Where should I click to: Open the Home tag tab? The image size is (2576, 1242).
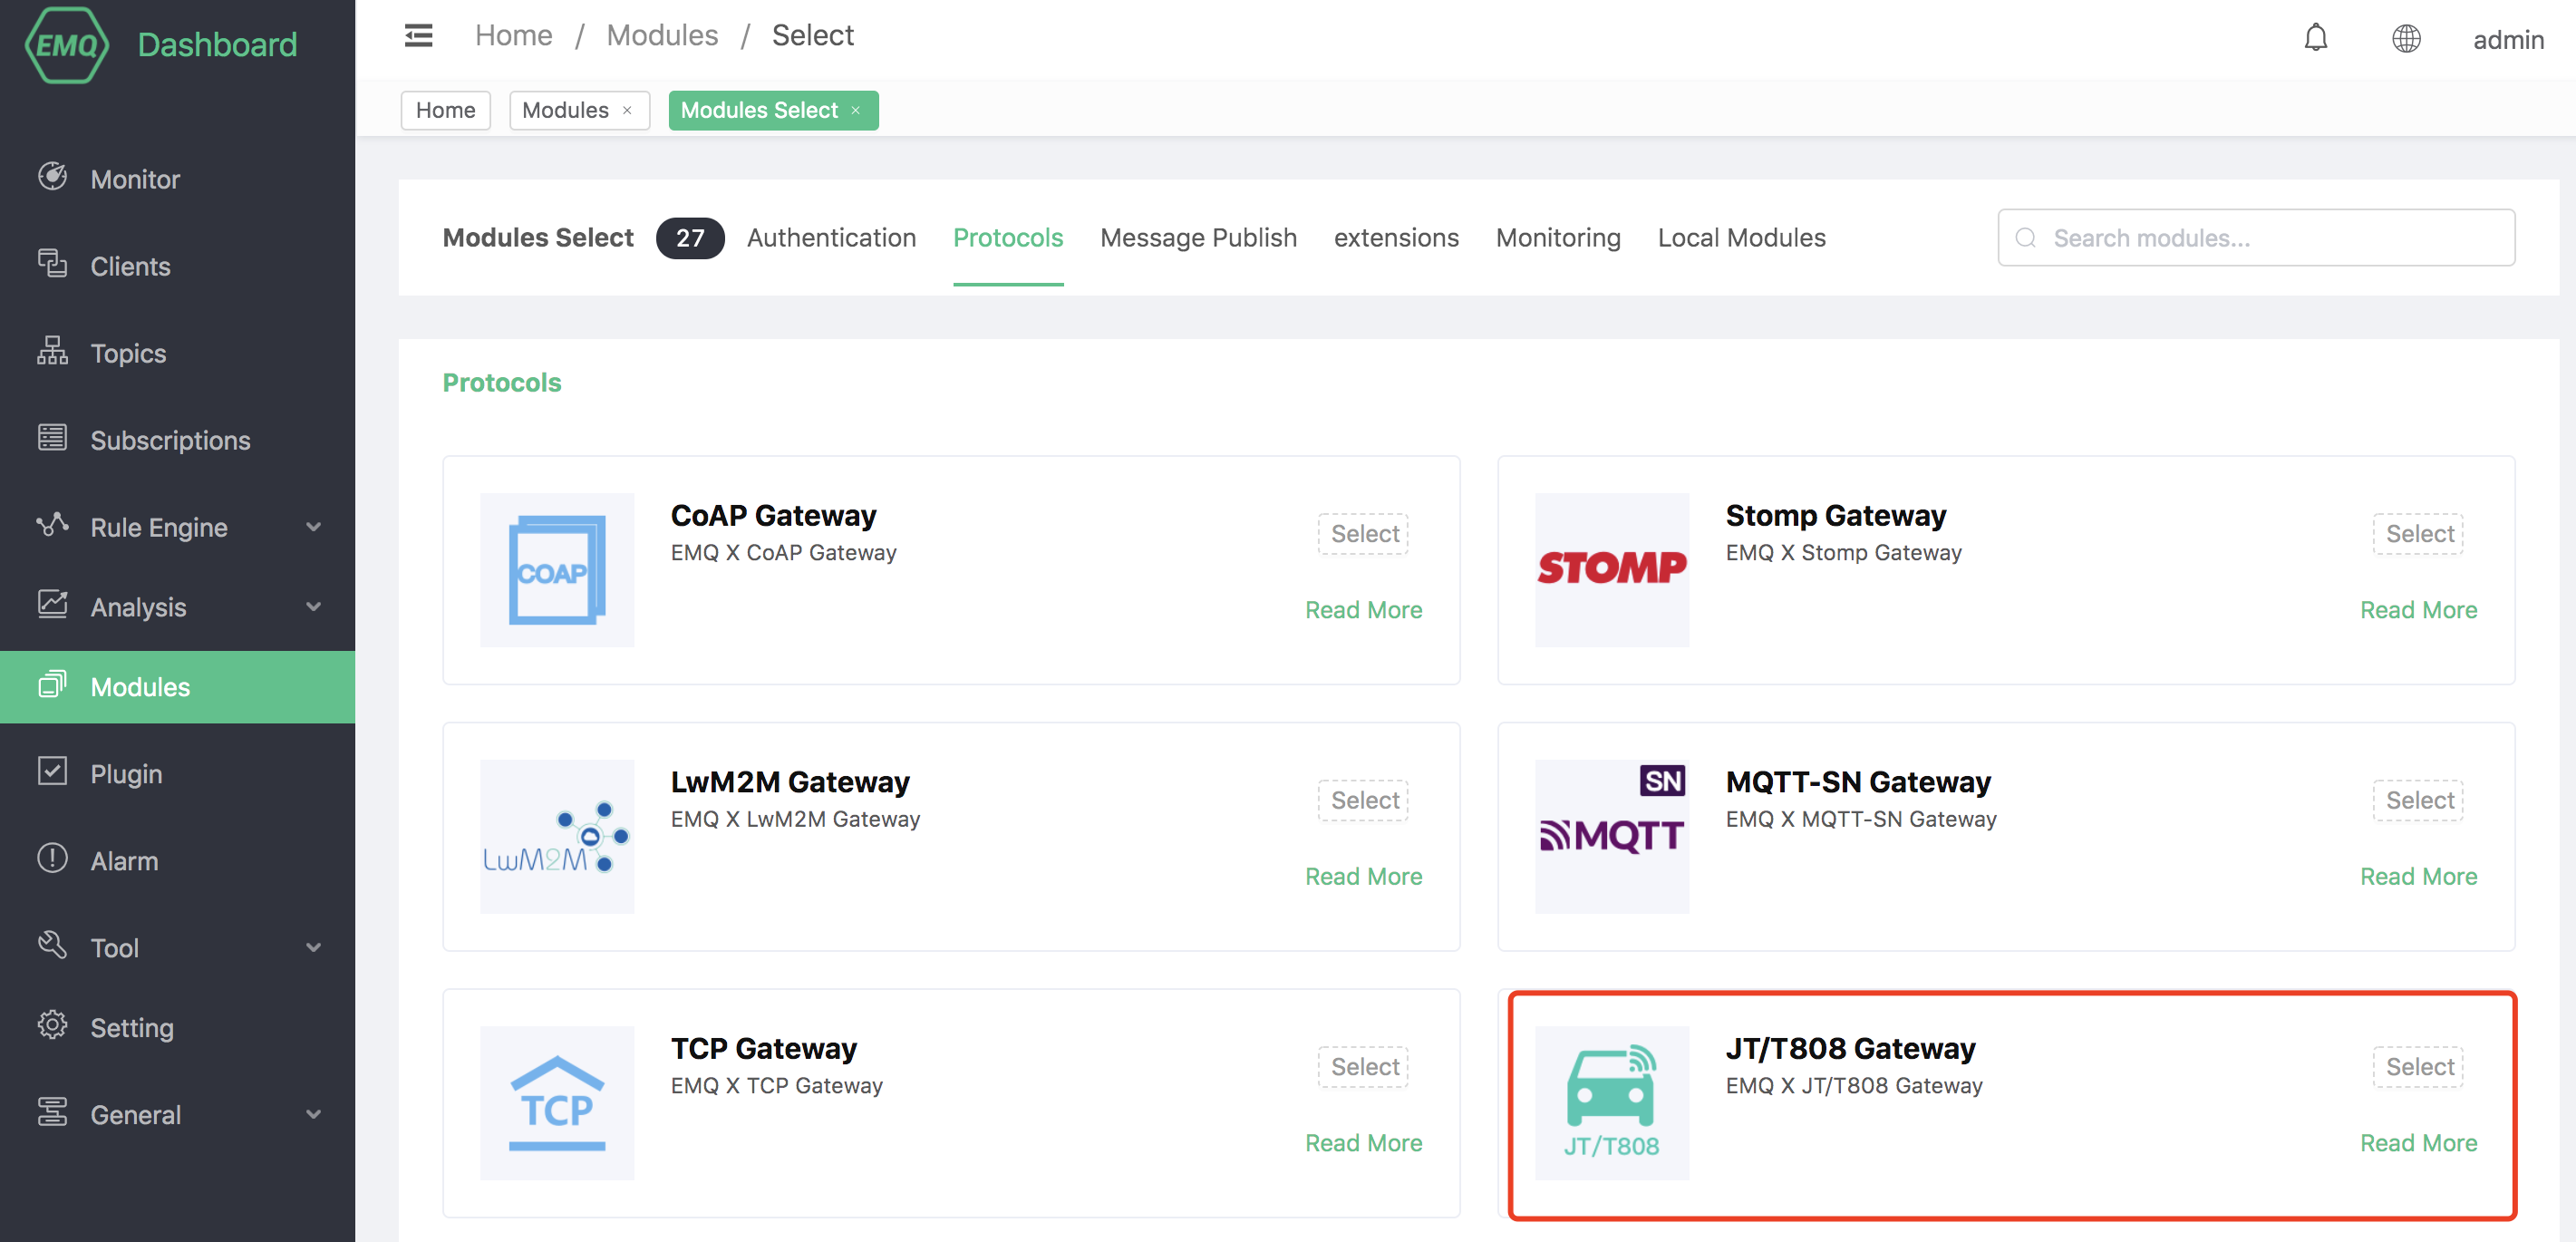(x=446, y=111)
